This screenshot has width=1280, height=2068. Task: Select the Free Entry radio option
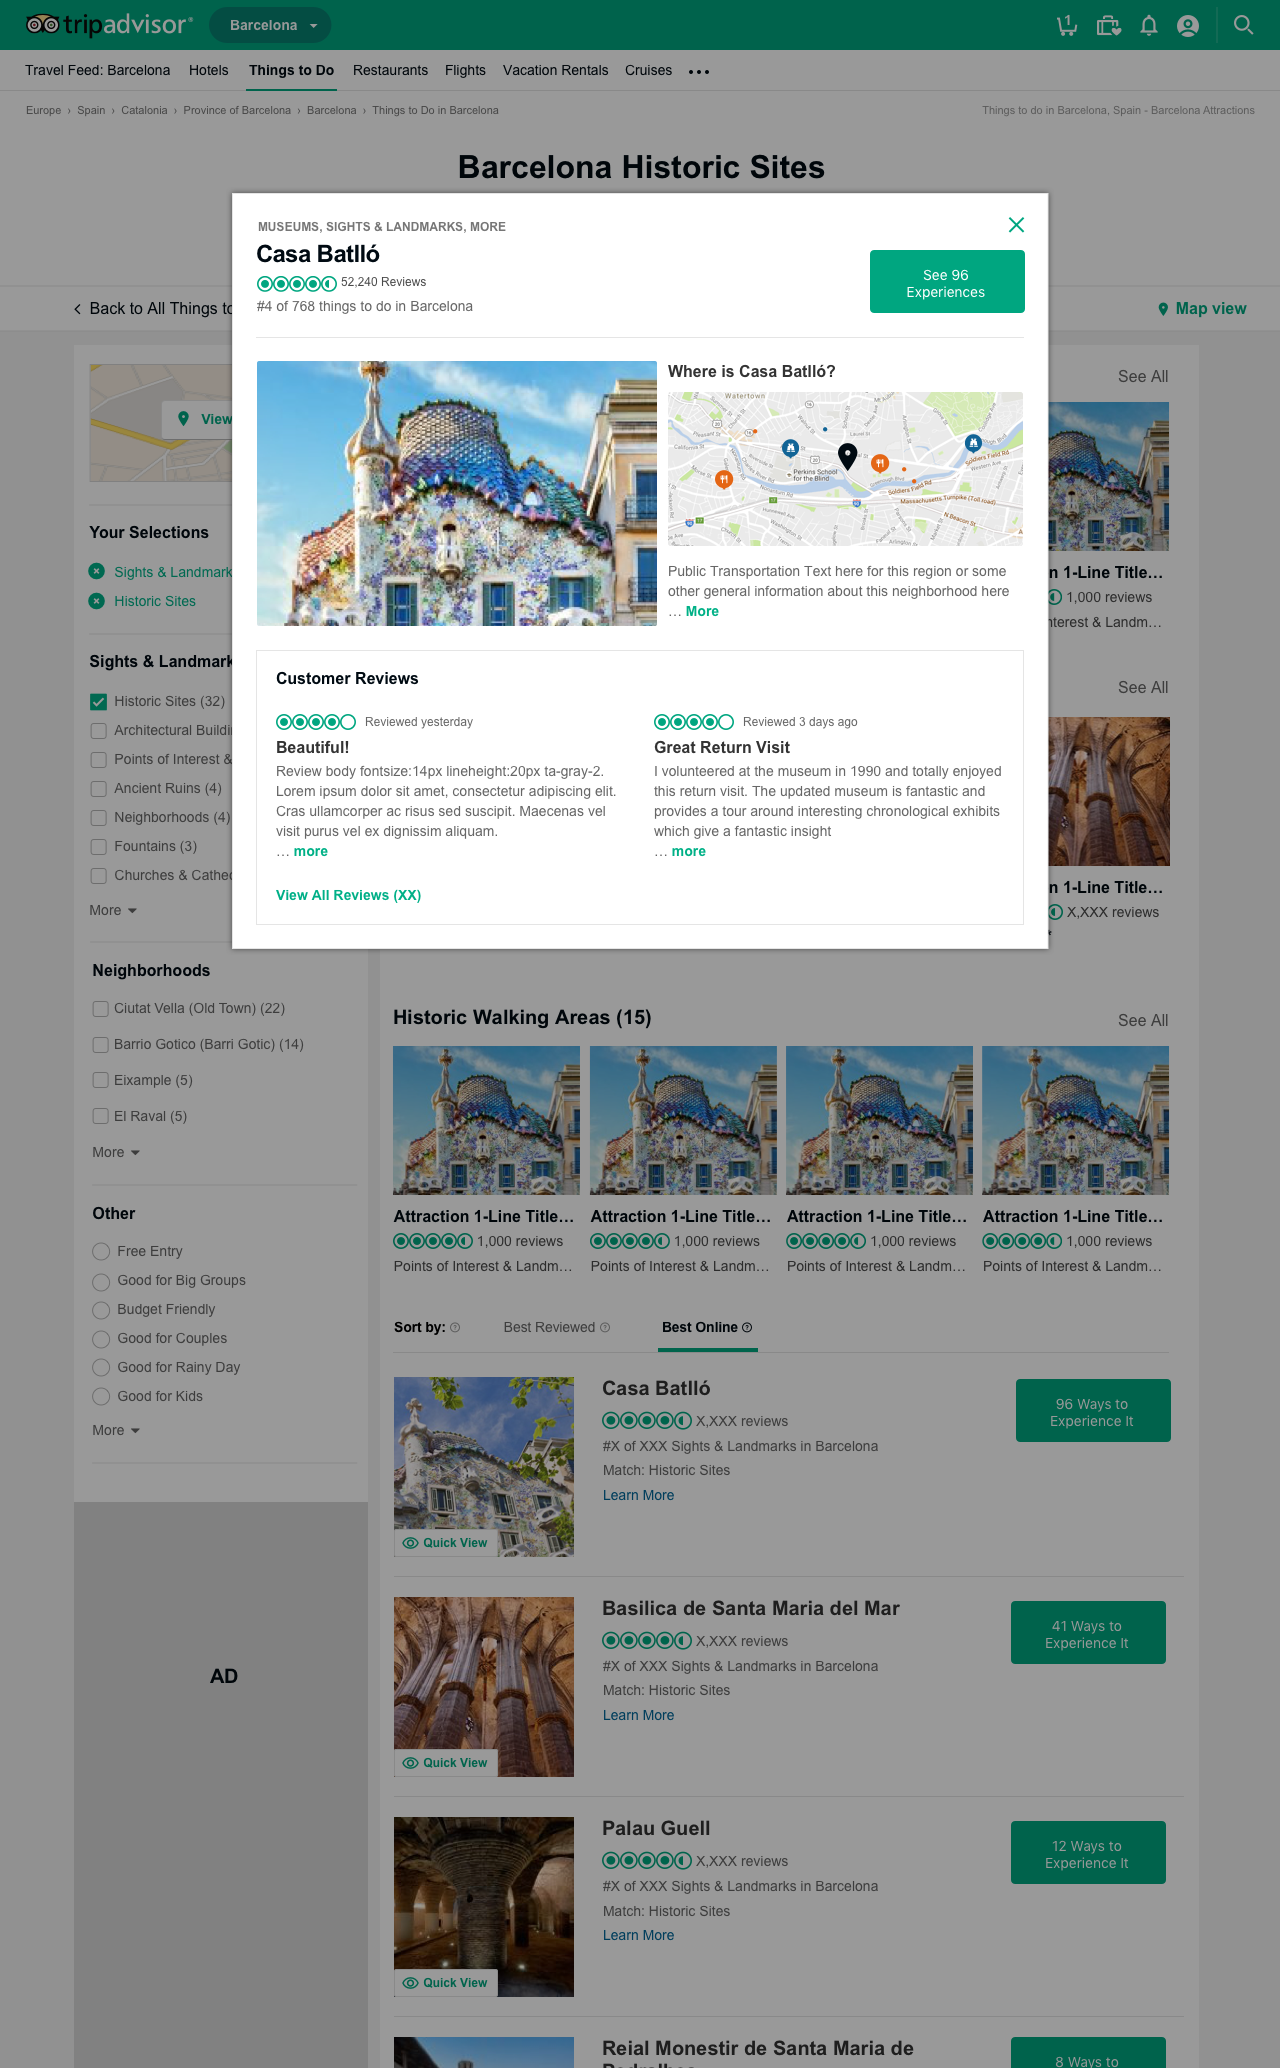[x=101, y=1252]
